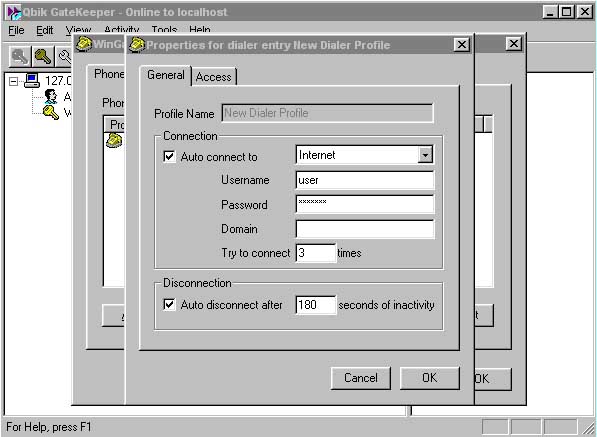This screenshot has height=437, width=597.
Task: Click into the Username field
Action: coord(365,180)
